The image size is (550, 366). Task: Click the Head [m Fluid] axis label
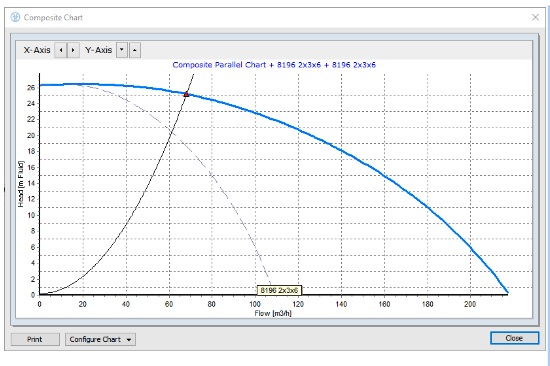click(x=21, y=184)
